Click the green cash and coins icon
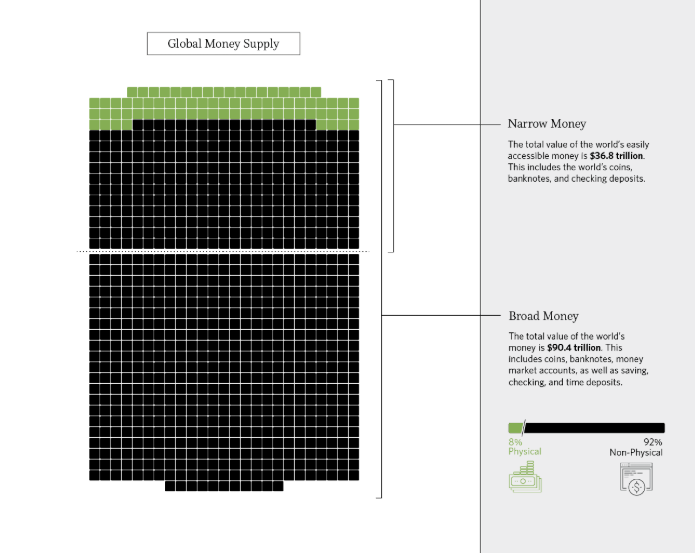The height and width of the screenshot is (553, 695). (525, 477)
